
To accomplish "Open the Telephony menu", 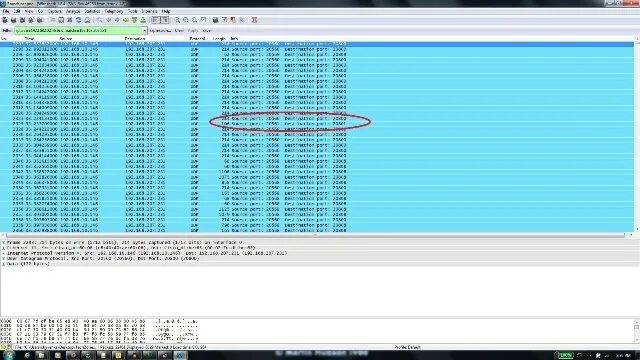I will (114, 11).
